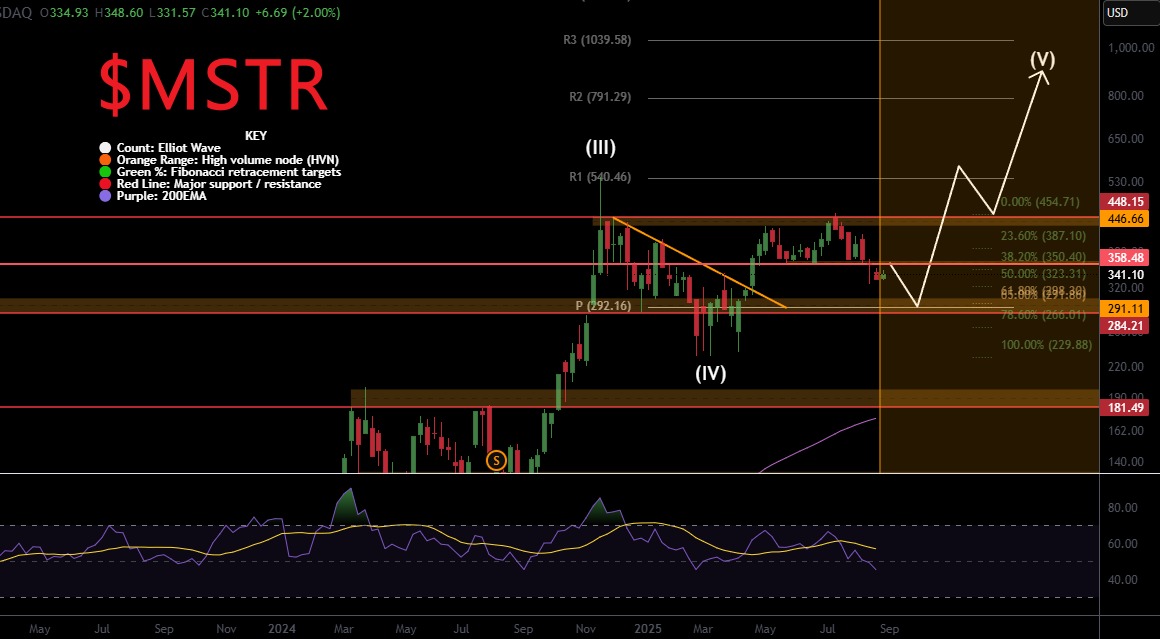Select the (III) wave label
This screenshot has height=639, width=1160.
[x=600, y=148]
